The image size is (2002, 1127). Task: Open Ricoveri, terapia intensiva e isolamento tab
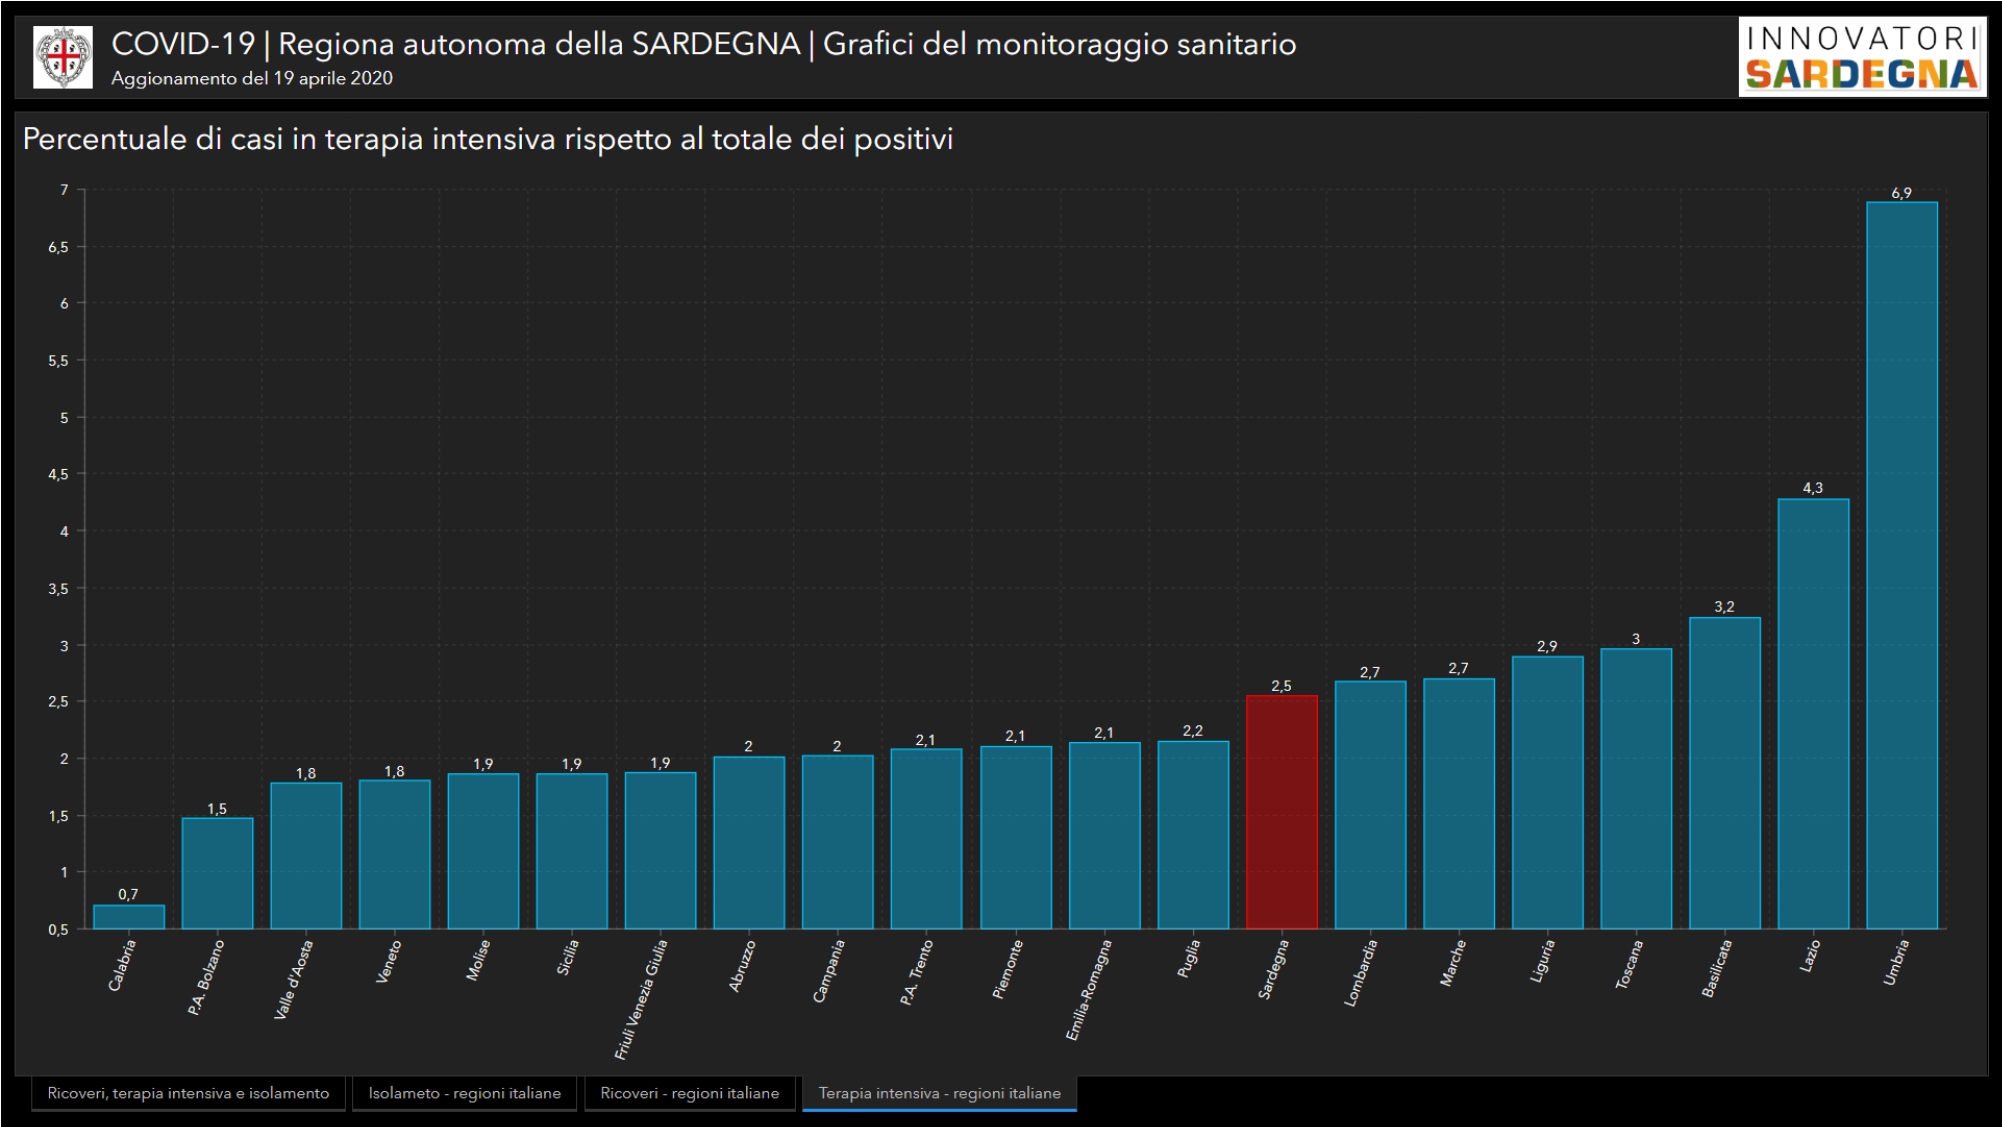tap(188, 1093)
